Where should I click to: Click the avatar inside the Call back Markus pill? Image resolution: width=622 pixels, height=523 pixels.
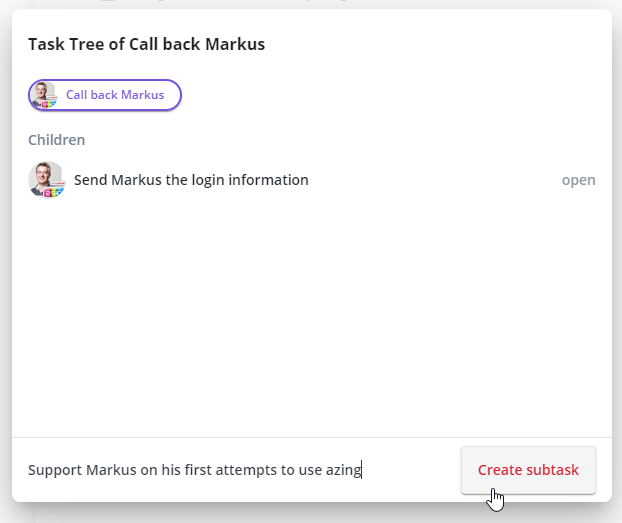44,95
